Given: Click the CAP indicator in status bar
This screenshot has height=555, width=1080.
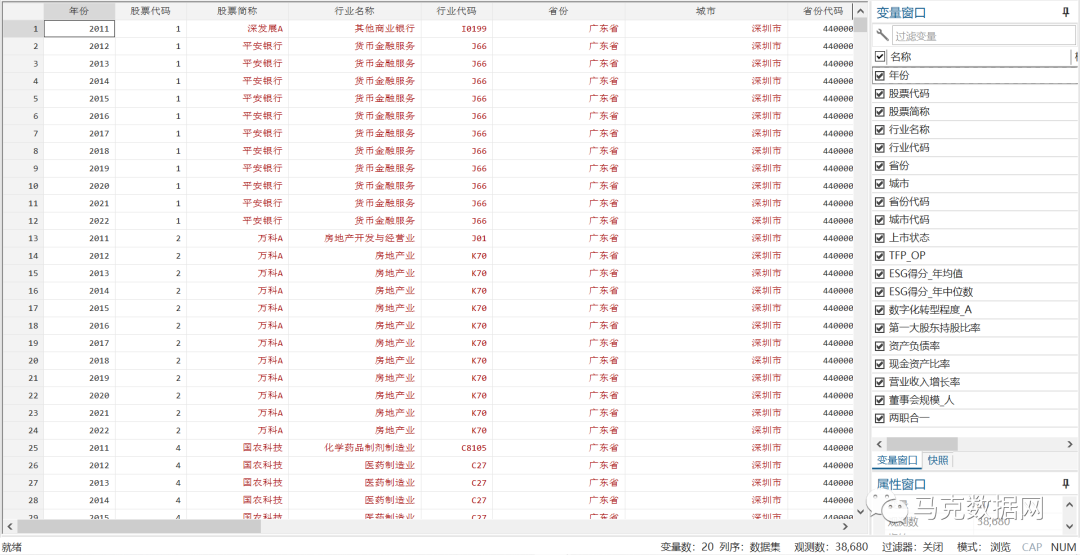Looking at the screenshot, I should tap(1031, 547).
